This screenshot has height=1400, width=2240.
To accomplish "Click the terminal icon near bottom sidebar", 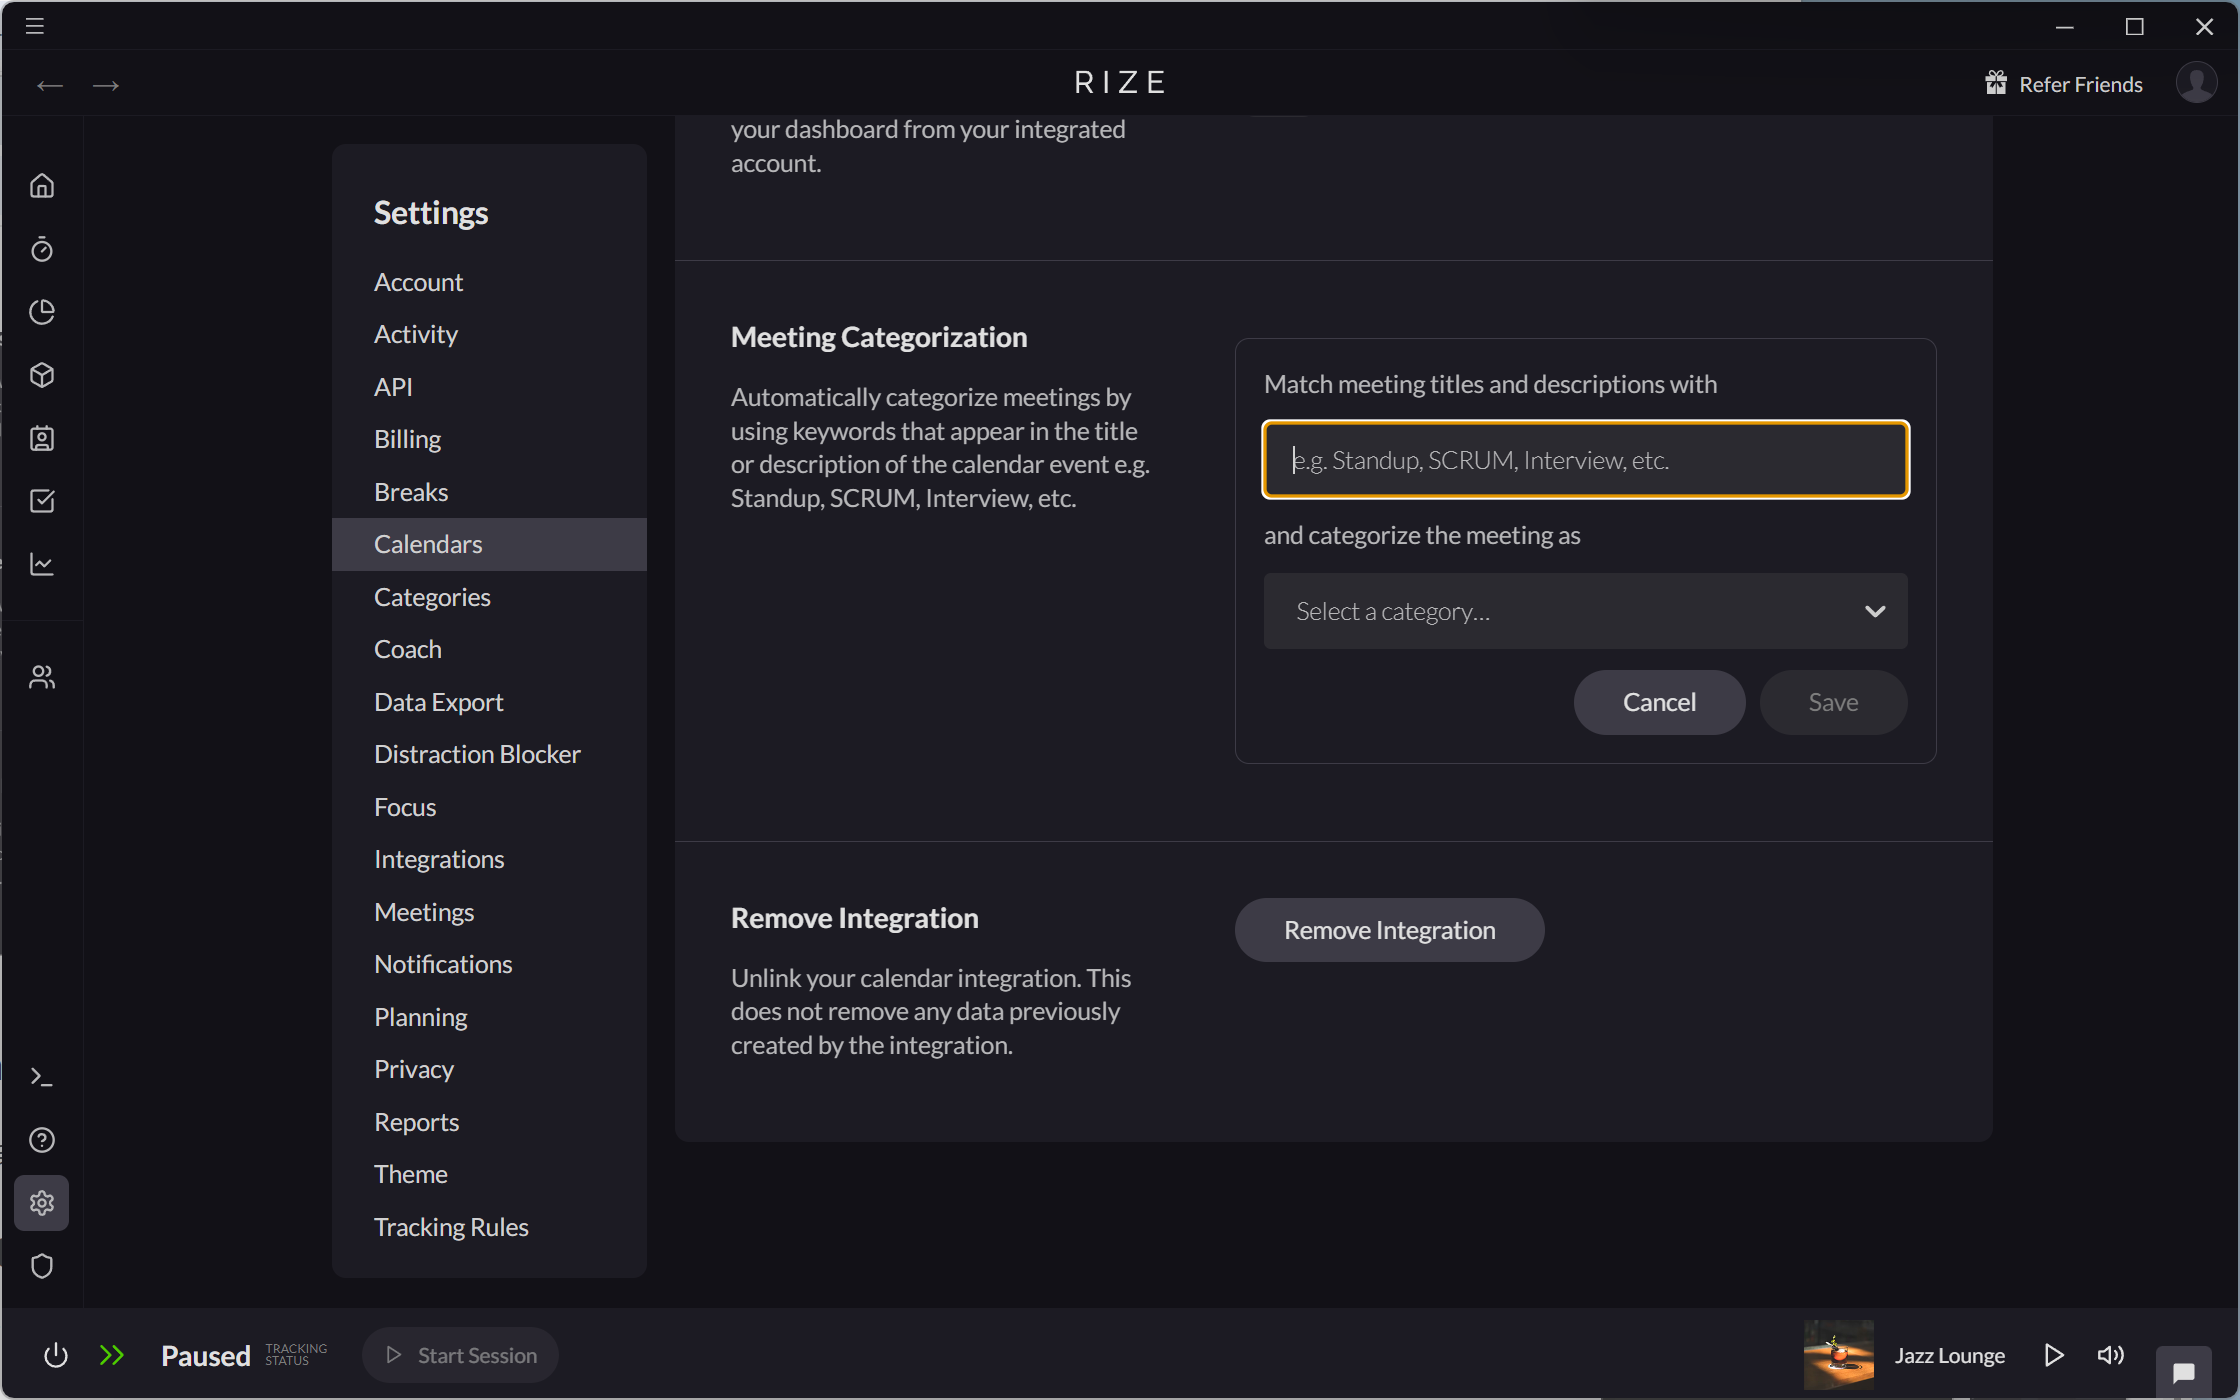I will tap(42, 1076).
